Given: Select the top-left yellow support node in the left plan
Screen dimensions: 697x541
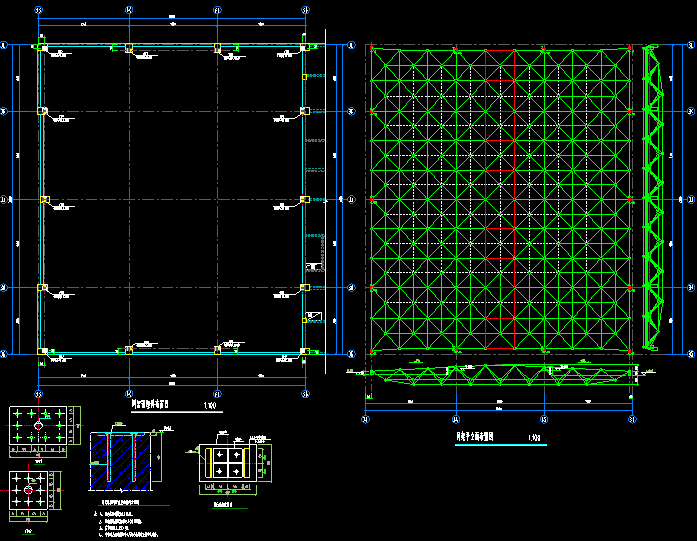Looking at the screenshot, I should pyautogui.click(x=39, y=48).
